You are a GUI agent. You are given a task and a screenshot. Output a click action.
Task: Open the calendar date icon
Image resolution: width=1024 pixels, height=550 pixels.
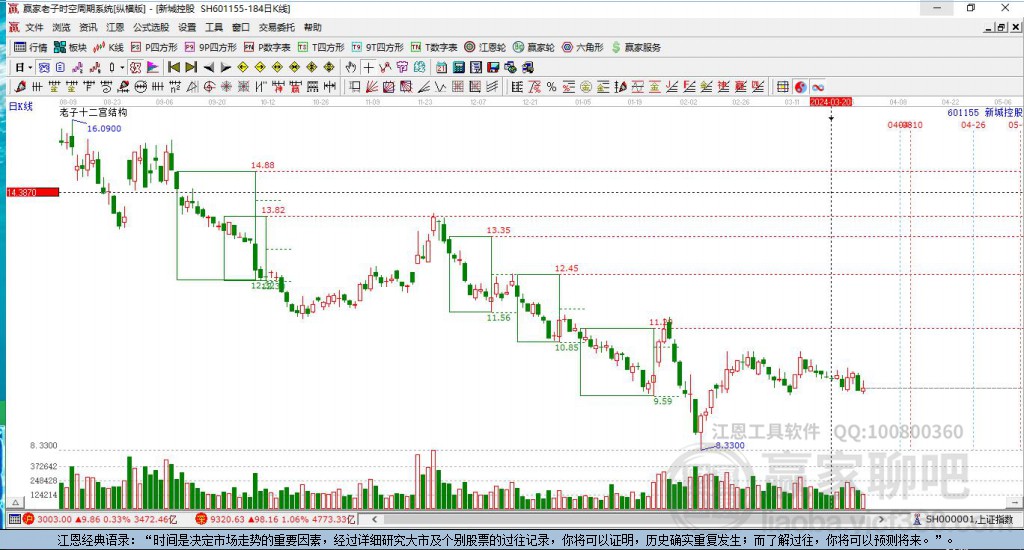coord(441,67)
